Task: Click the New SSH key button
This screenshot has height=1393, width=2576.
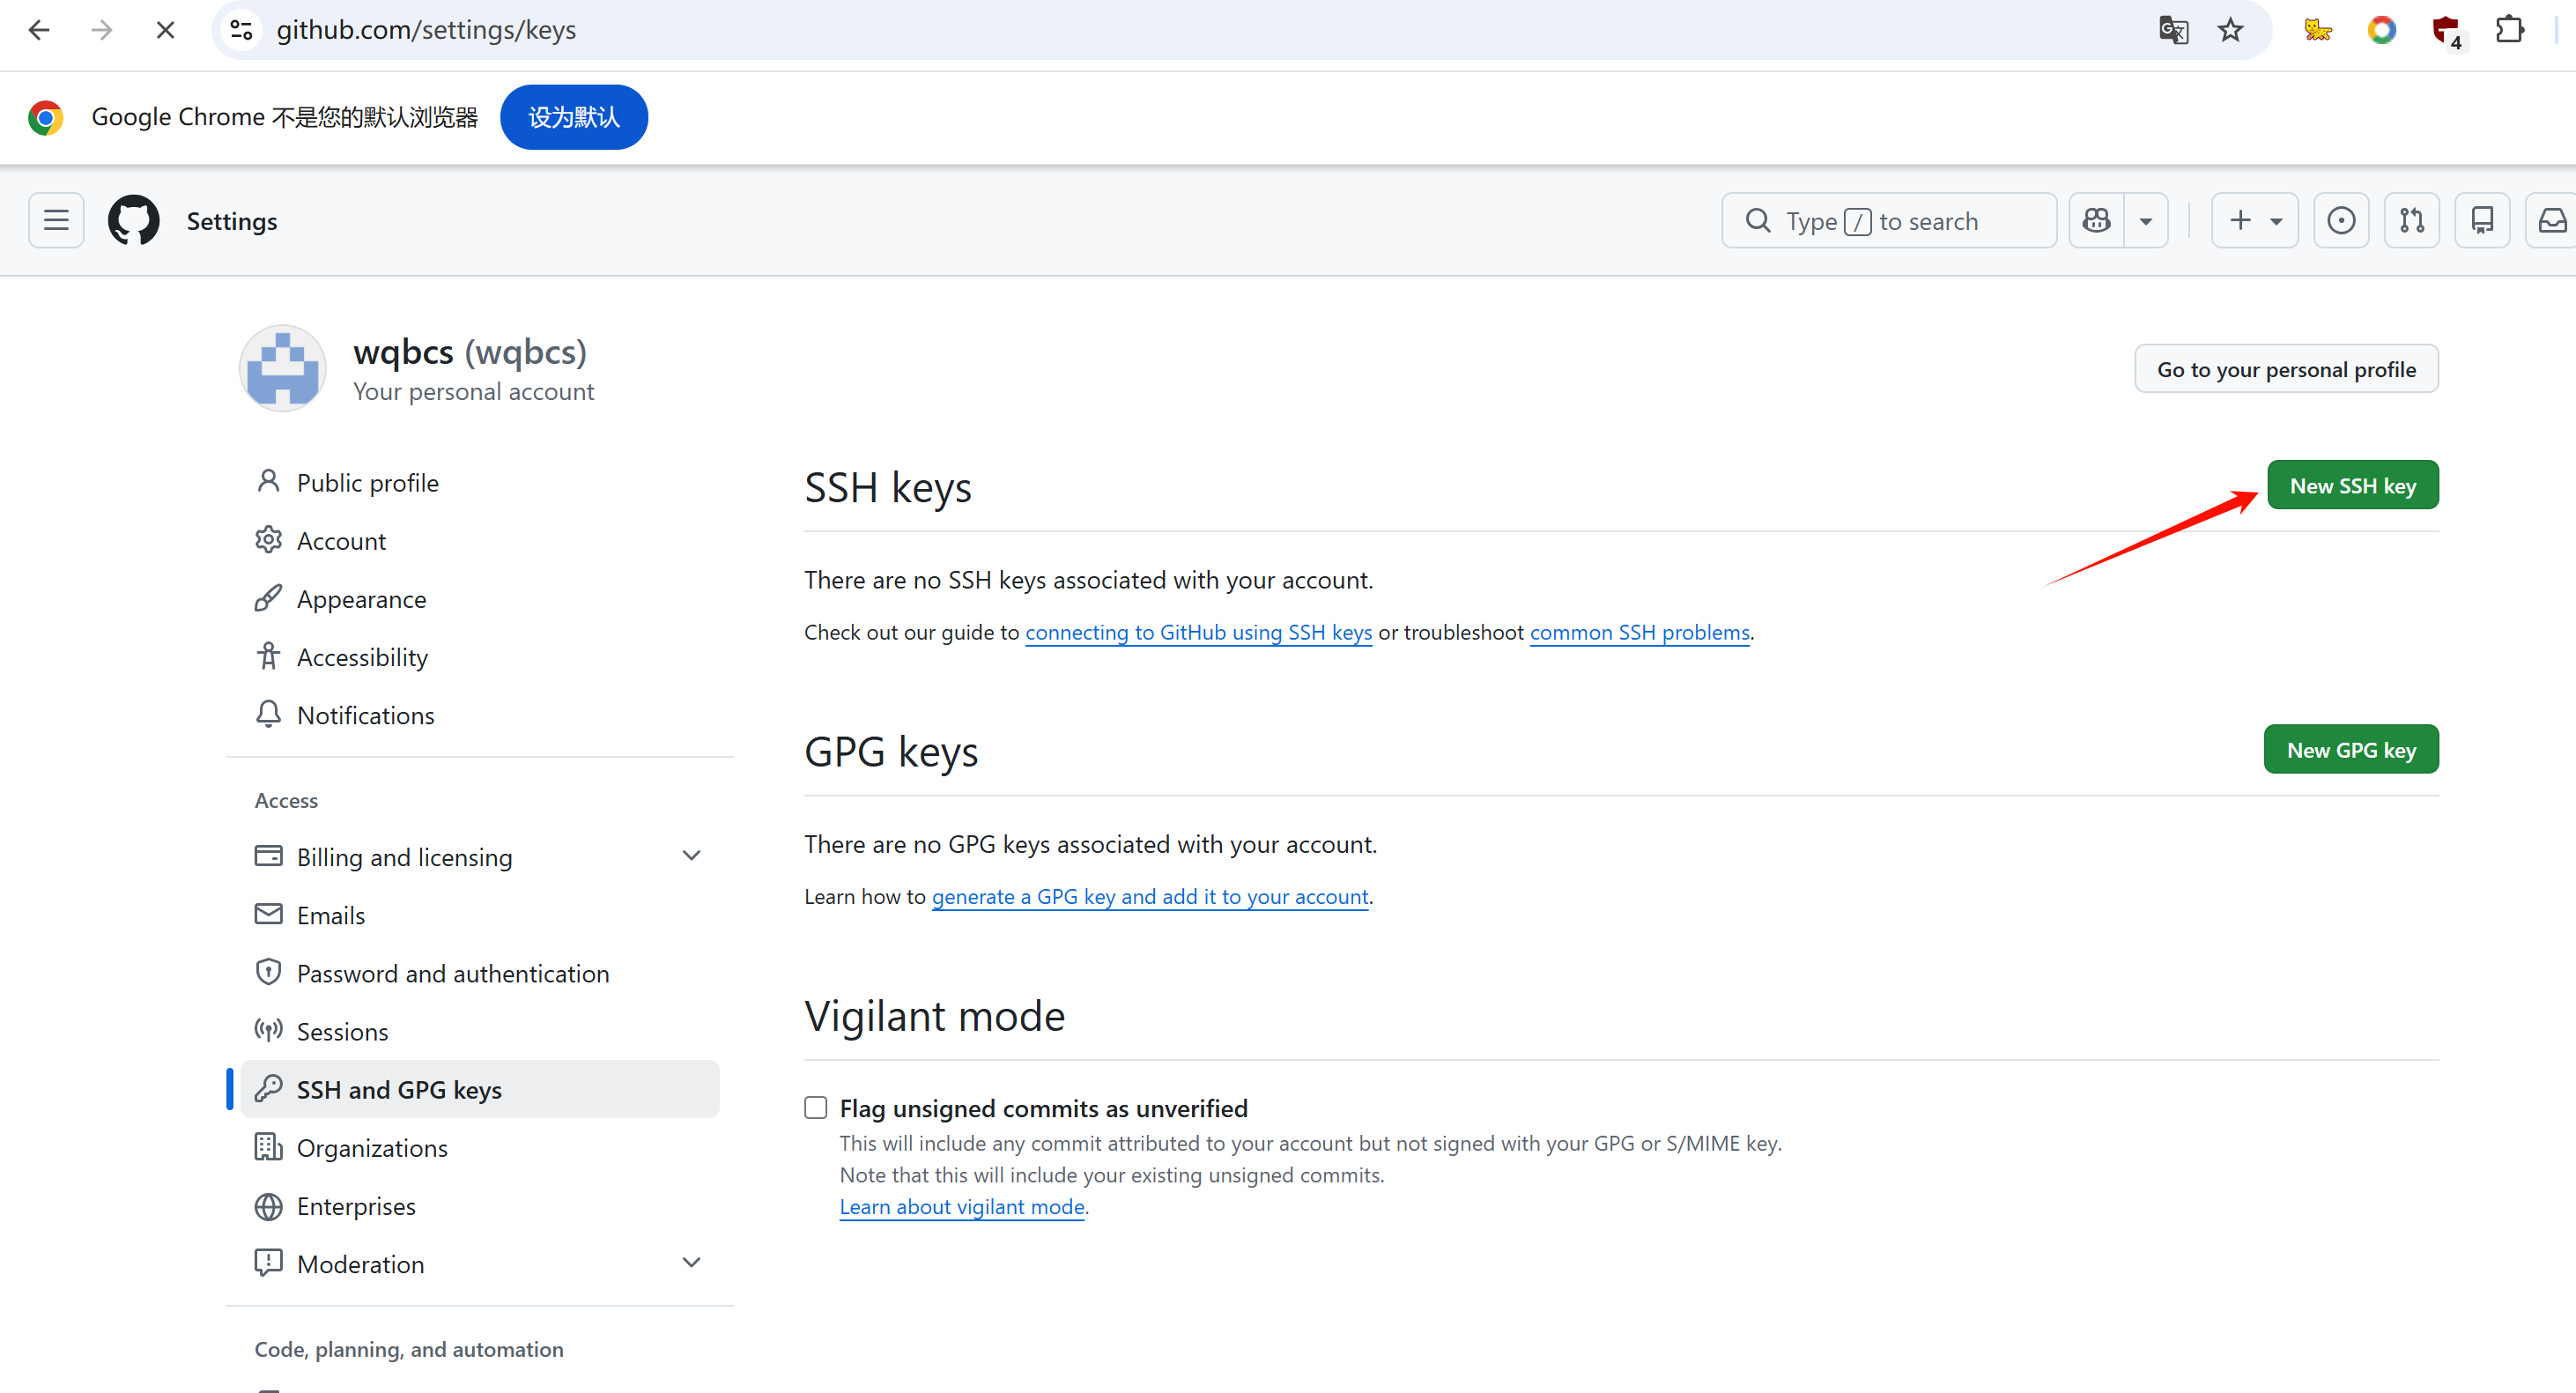Action: pyautogui.click(x=2352, y=485)
